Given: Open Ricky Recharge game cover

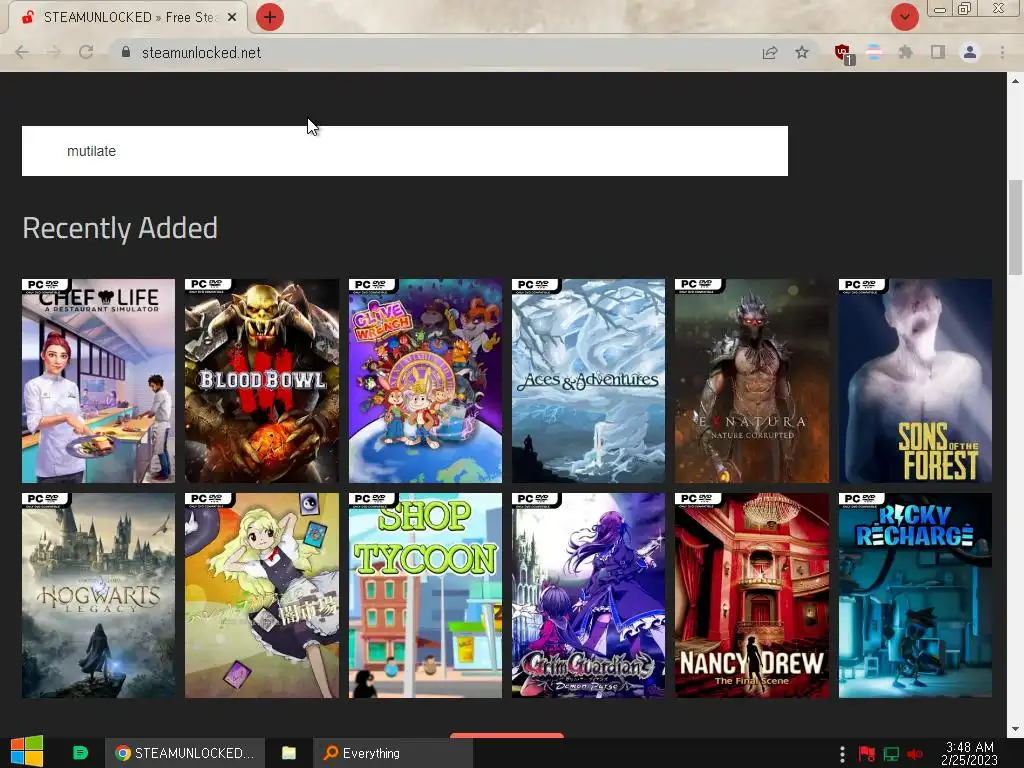Looking at the screenshot, I should coord(915,596).
